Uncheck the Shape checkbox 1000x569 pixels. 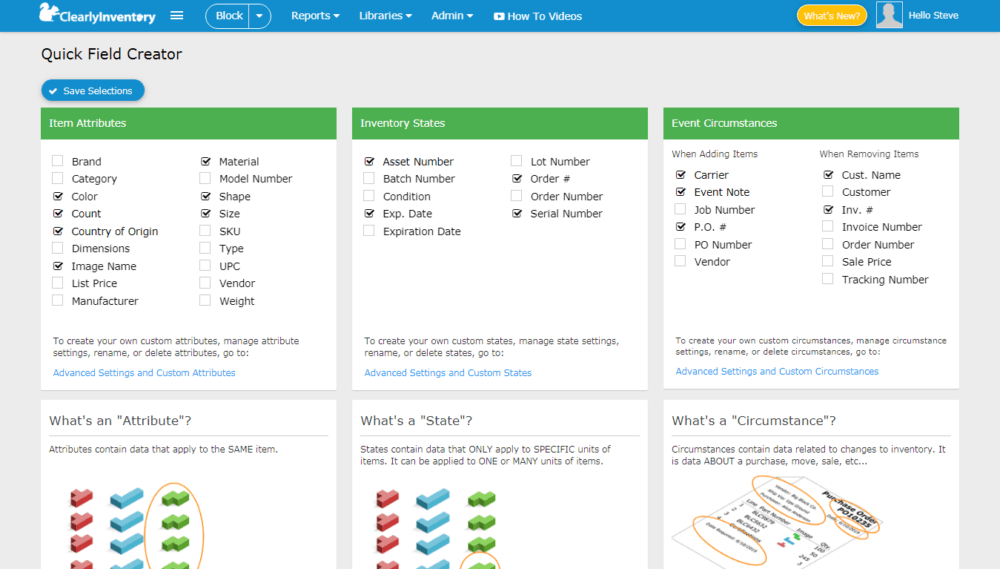(x=205, y=196)
